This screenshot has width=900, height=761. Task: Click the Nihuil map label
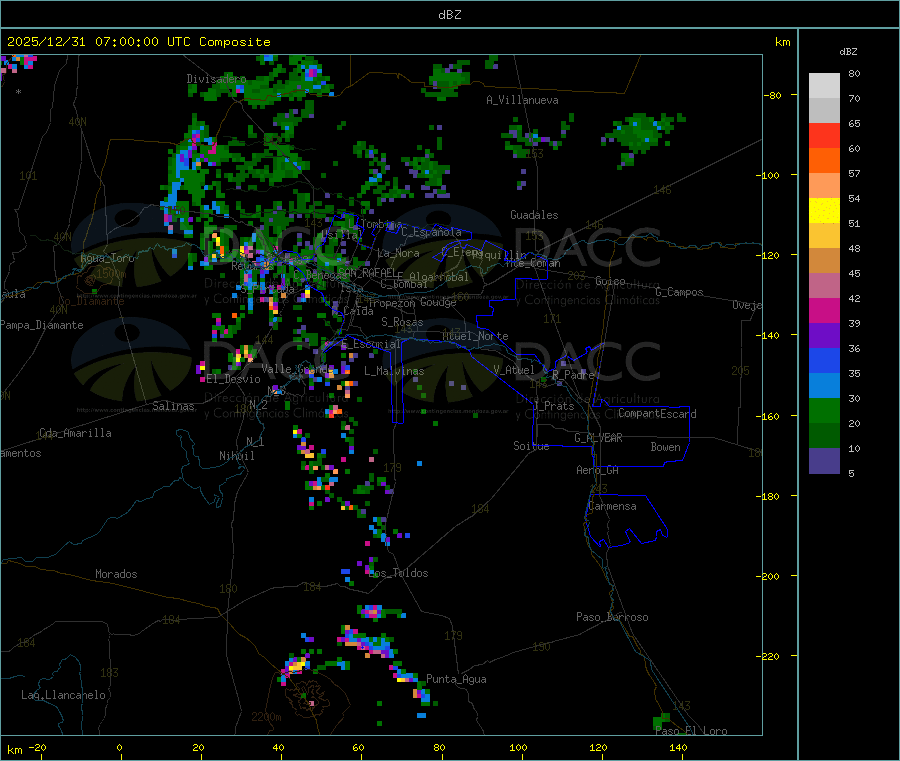[x=237, y=456]
